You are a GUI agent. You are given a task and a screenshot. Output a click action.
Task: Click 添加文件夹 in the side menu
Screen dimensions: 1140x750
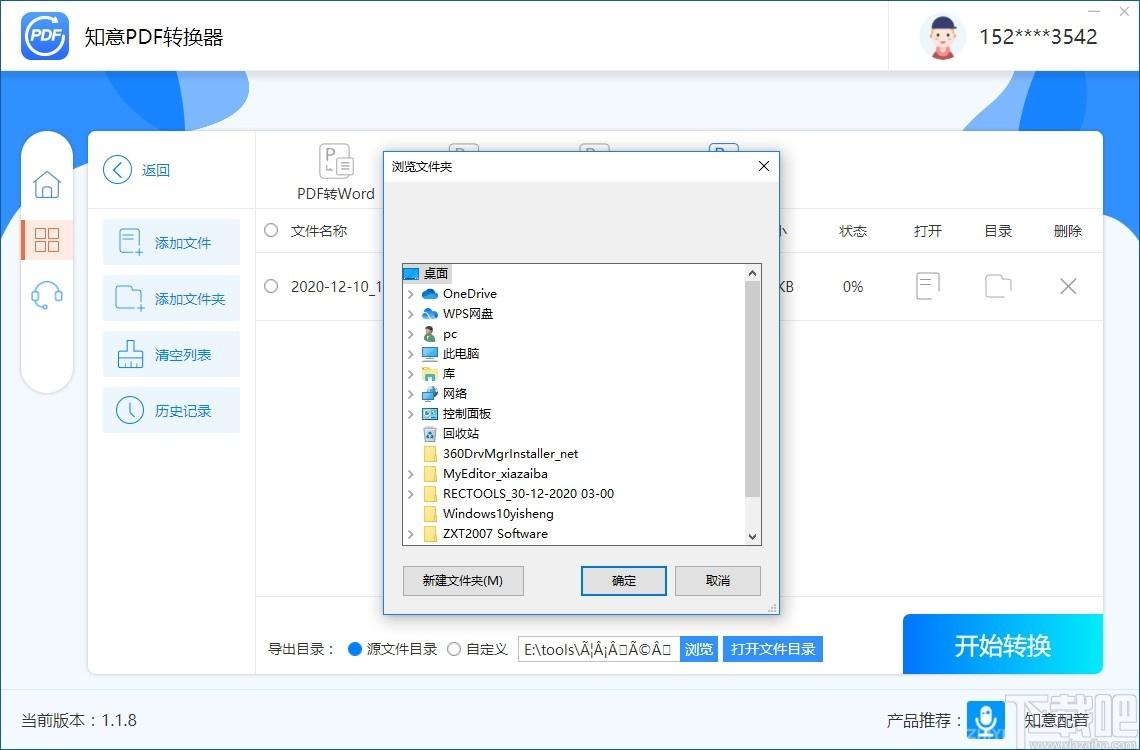171,298
